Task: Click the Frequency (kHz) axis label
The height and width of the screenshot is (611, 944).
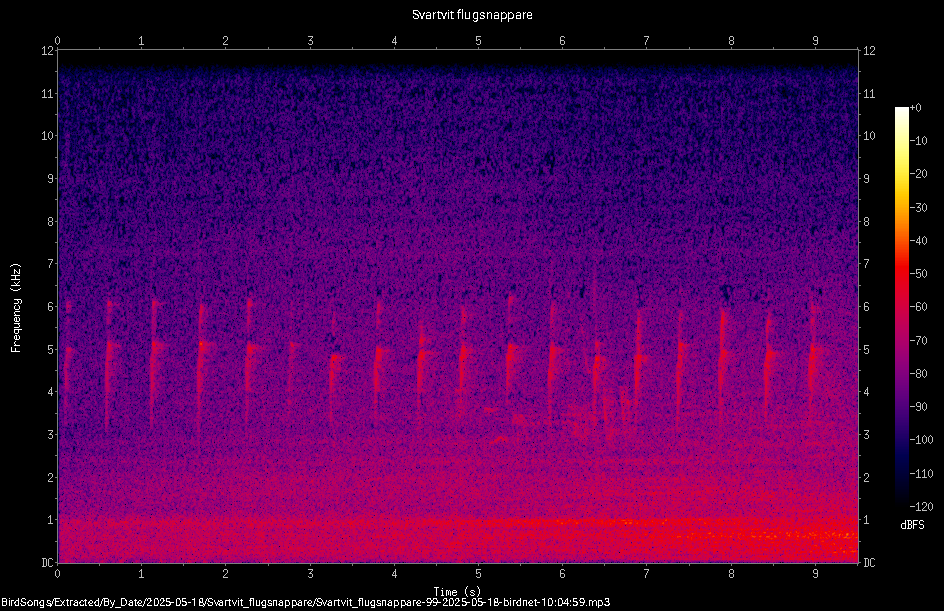Action: point(16,308)
